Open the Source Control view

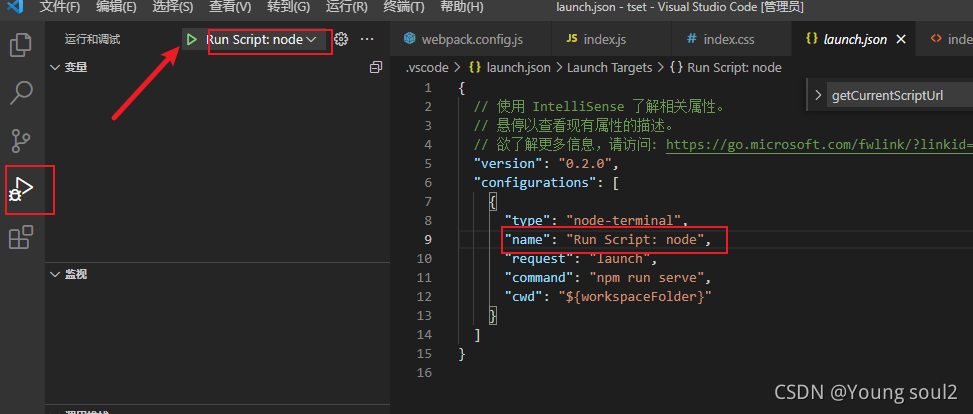click(22, 141)
